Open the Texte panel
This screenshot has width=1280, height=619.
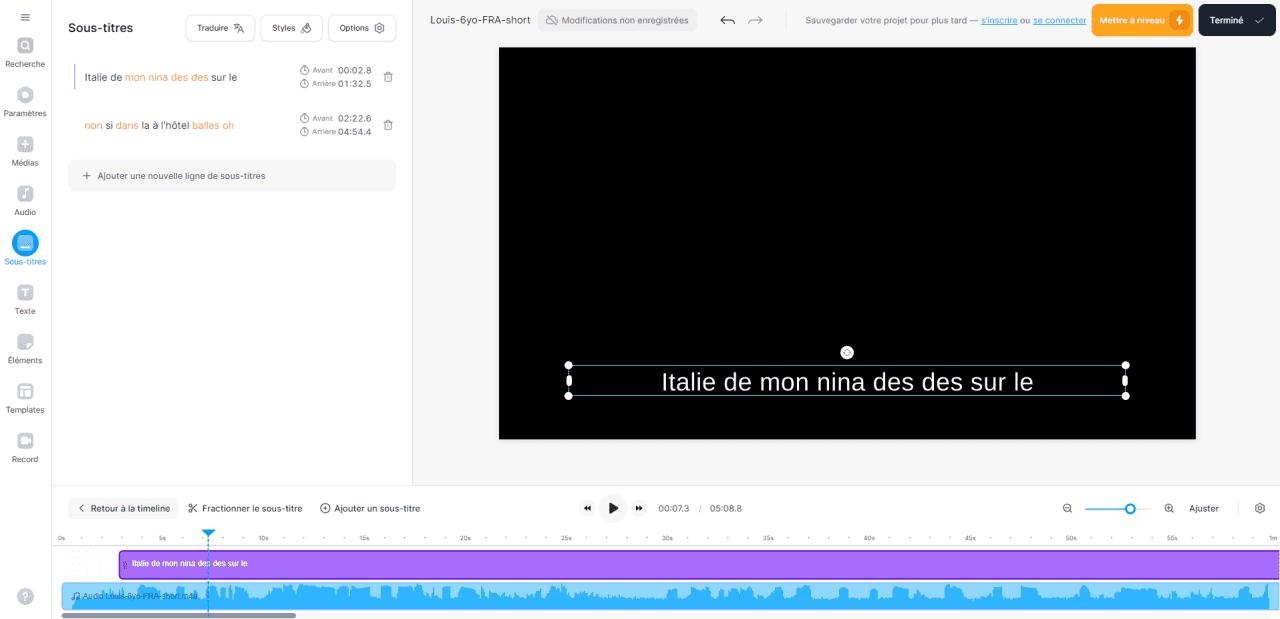(x=25, y=299)
